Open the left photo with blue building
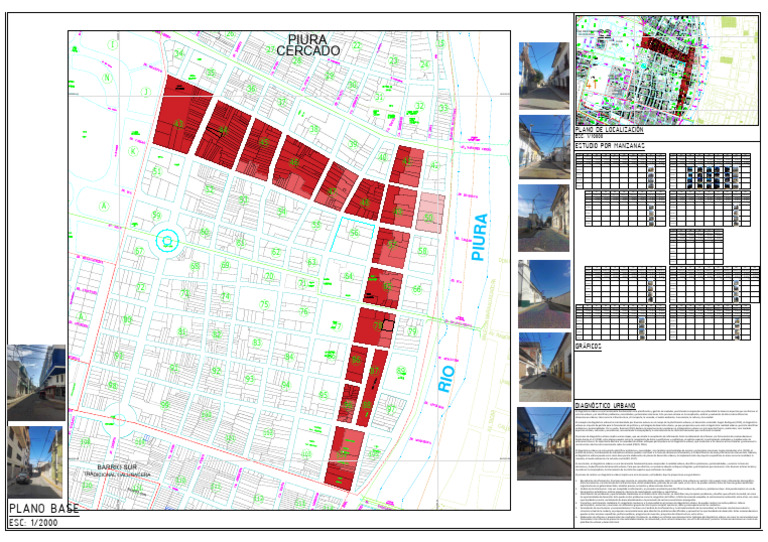The image size is (768, 542). coord(36,382)
